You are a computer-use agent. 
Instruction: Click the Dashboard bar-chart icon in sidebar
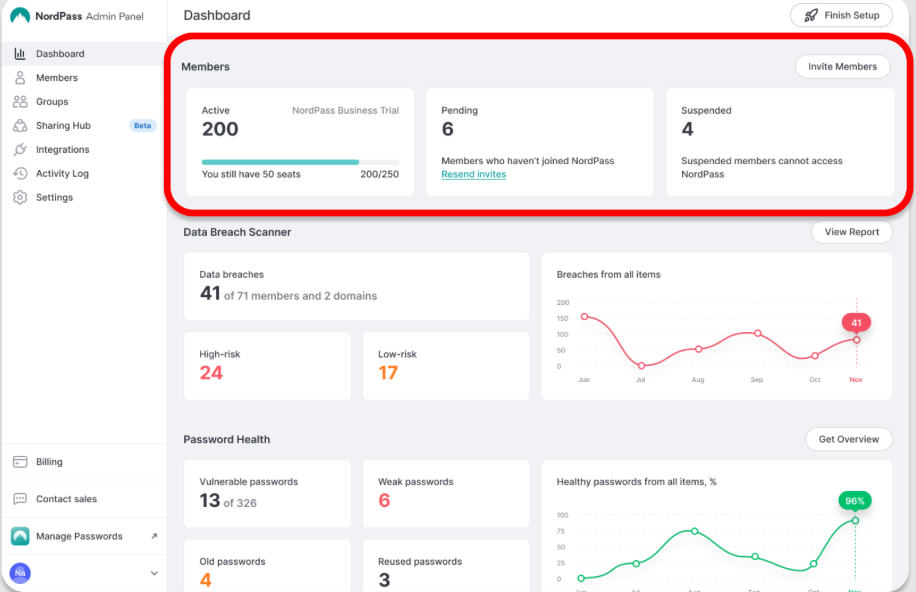tap(20, 54)
